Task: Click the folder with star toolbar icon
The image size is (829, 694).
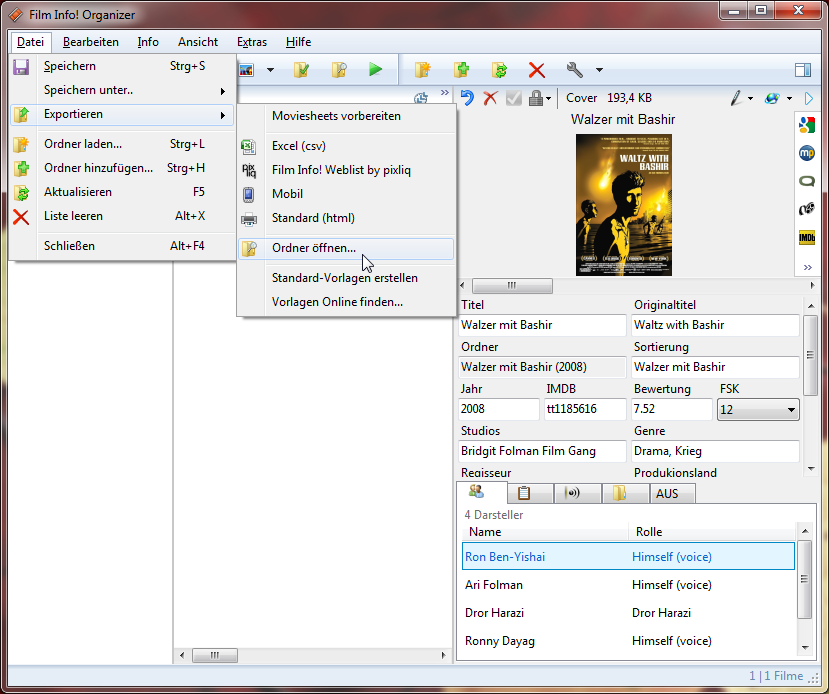Action: coord(422,69)
